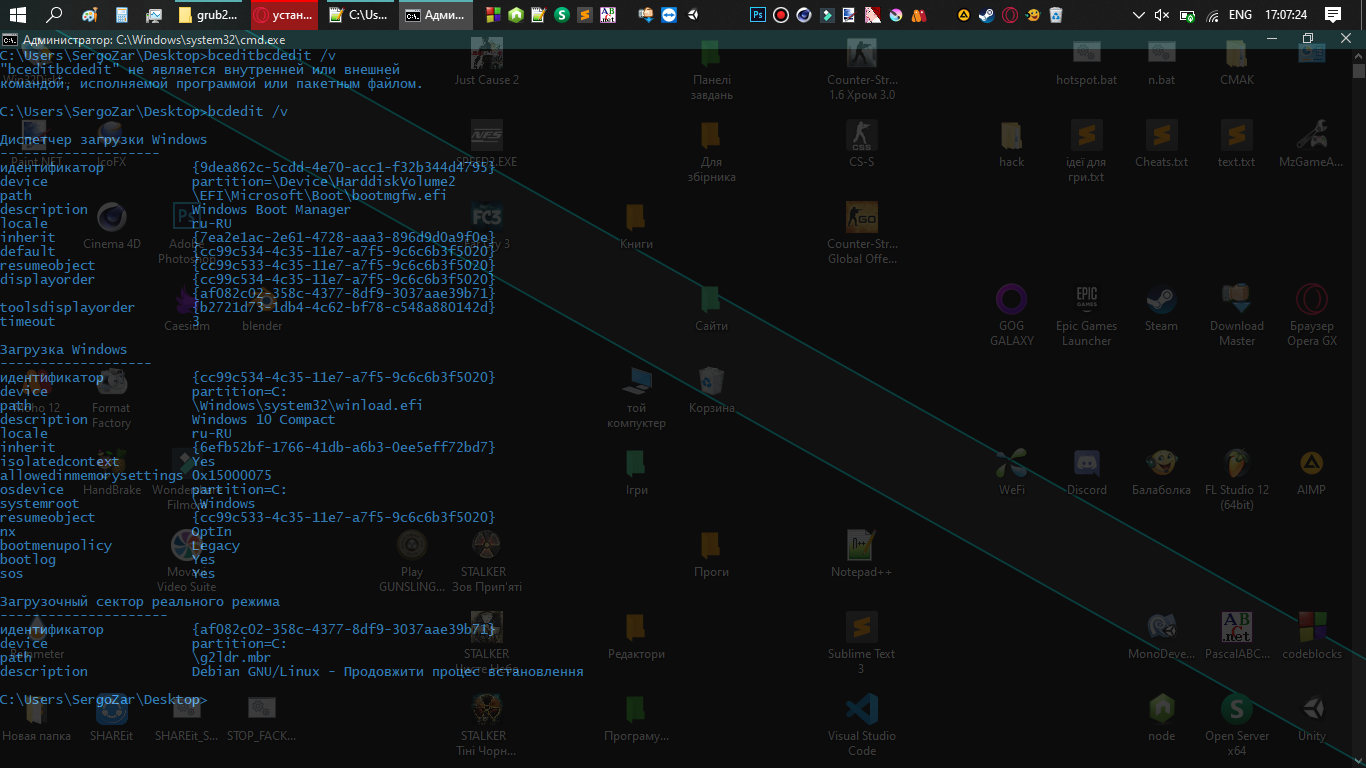This screenshot has height=768, width=1366.
Task: Open PascalABC.NET from the taskbar
Action: (608, 15)
